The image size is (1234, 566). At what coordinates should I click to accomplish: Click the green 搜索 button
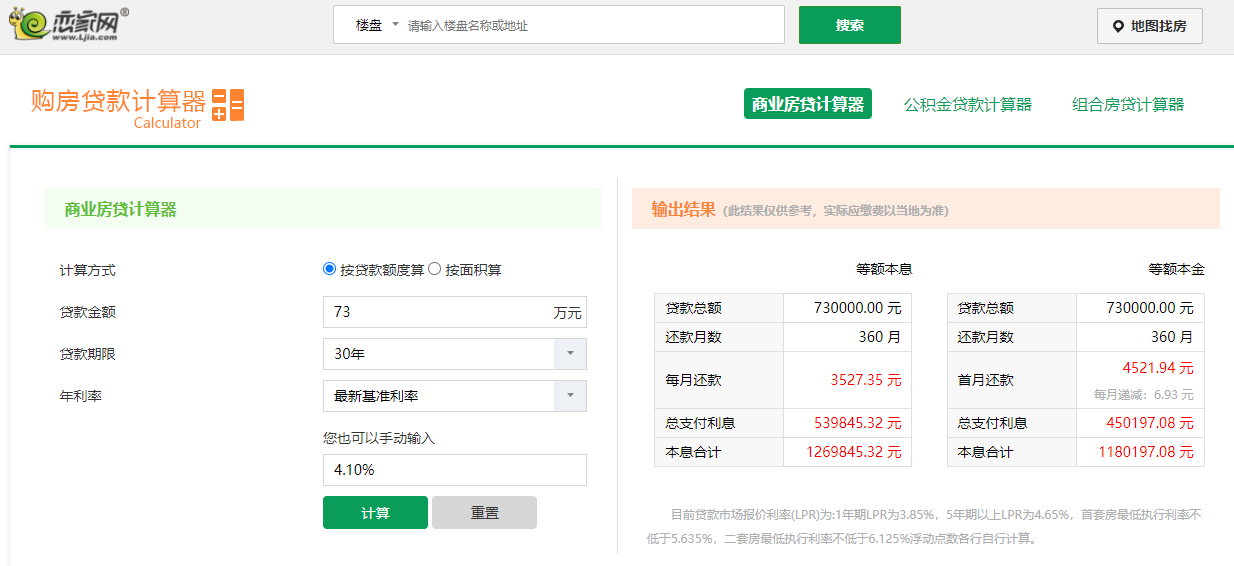pos(850,25)
